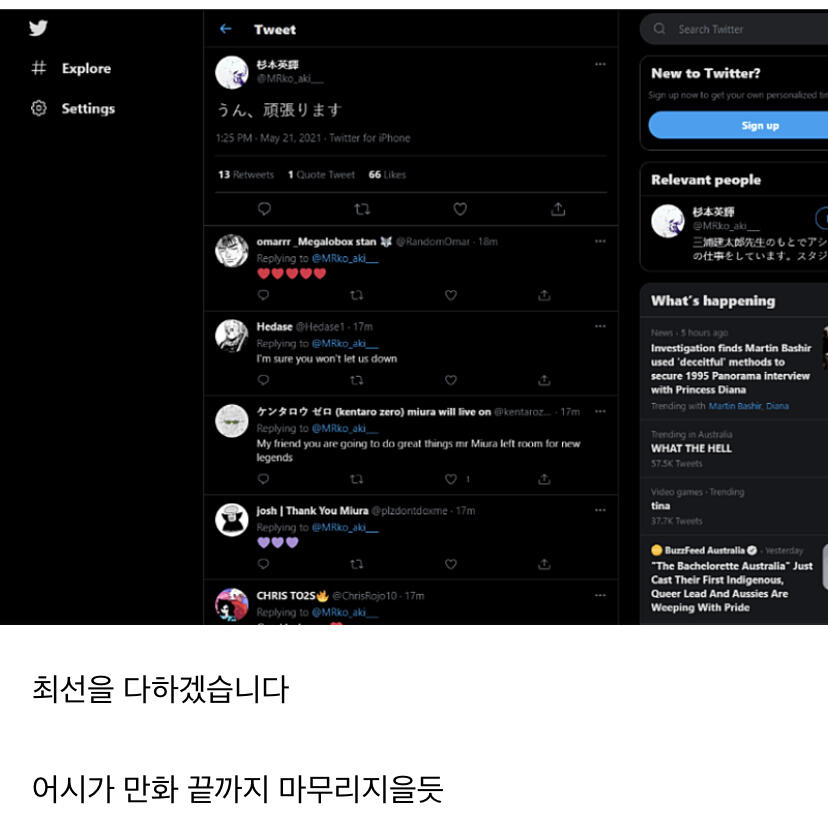Click the Twitter bird logo
Viewport: 828px width, 827px height.
coord(38,28)
